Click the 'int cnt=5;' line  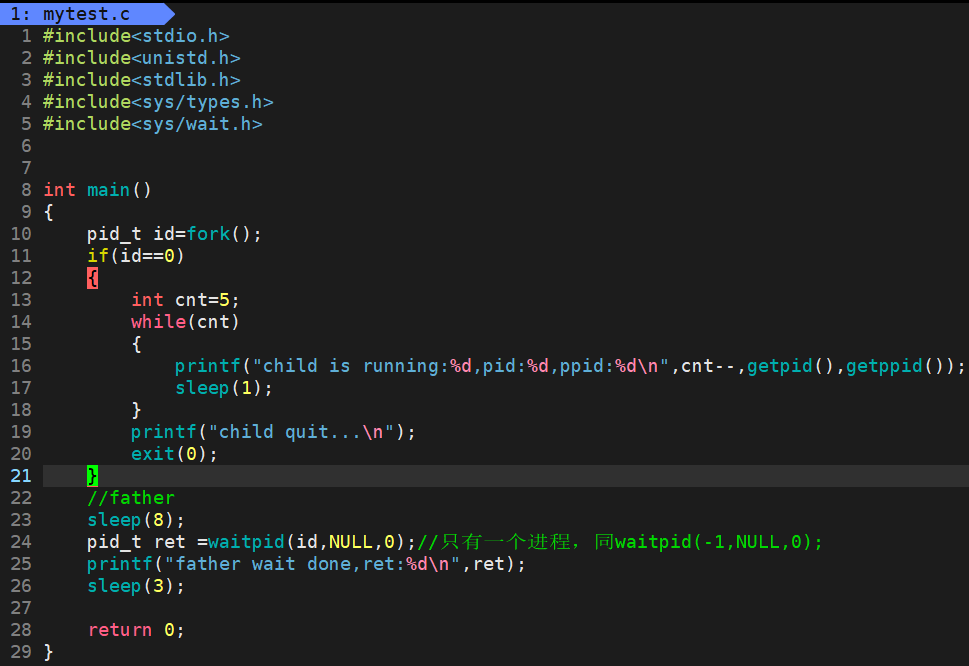click(x=185, y=300)
